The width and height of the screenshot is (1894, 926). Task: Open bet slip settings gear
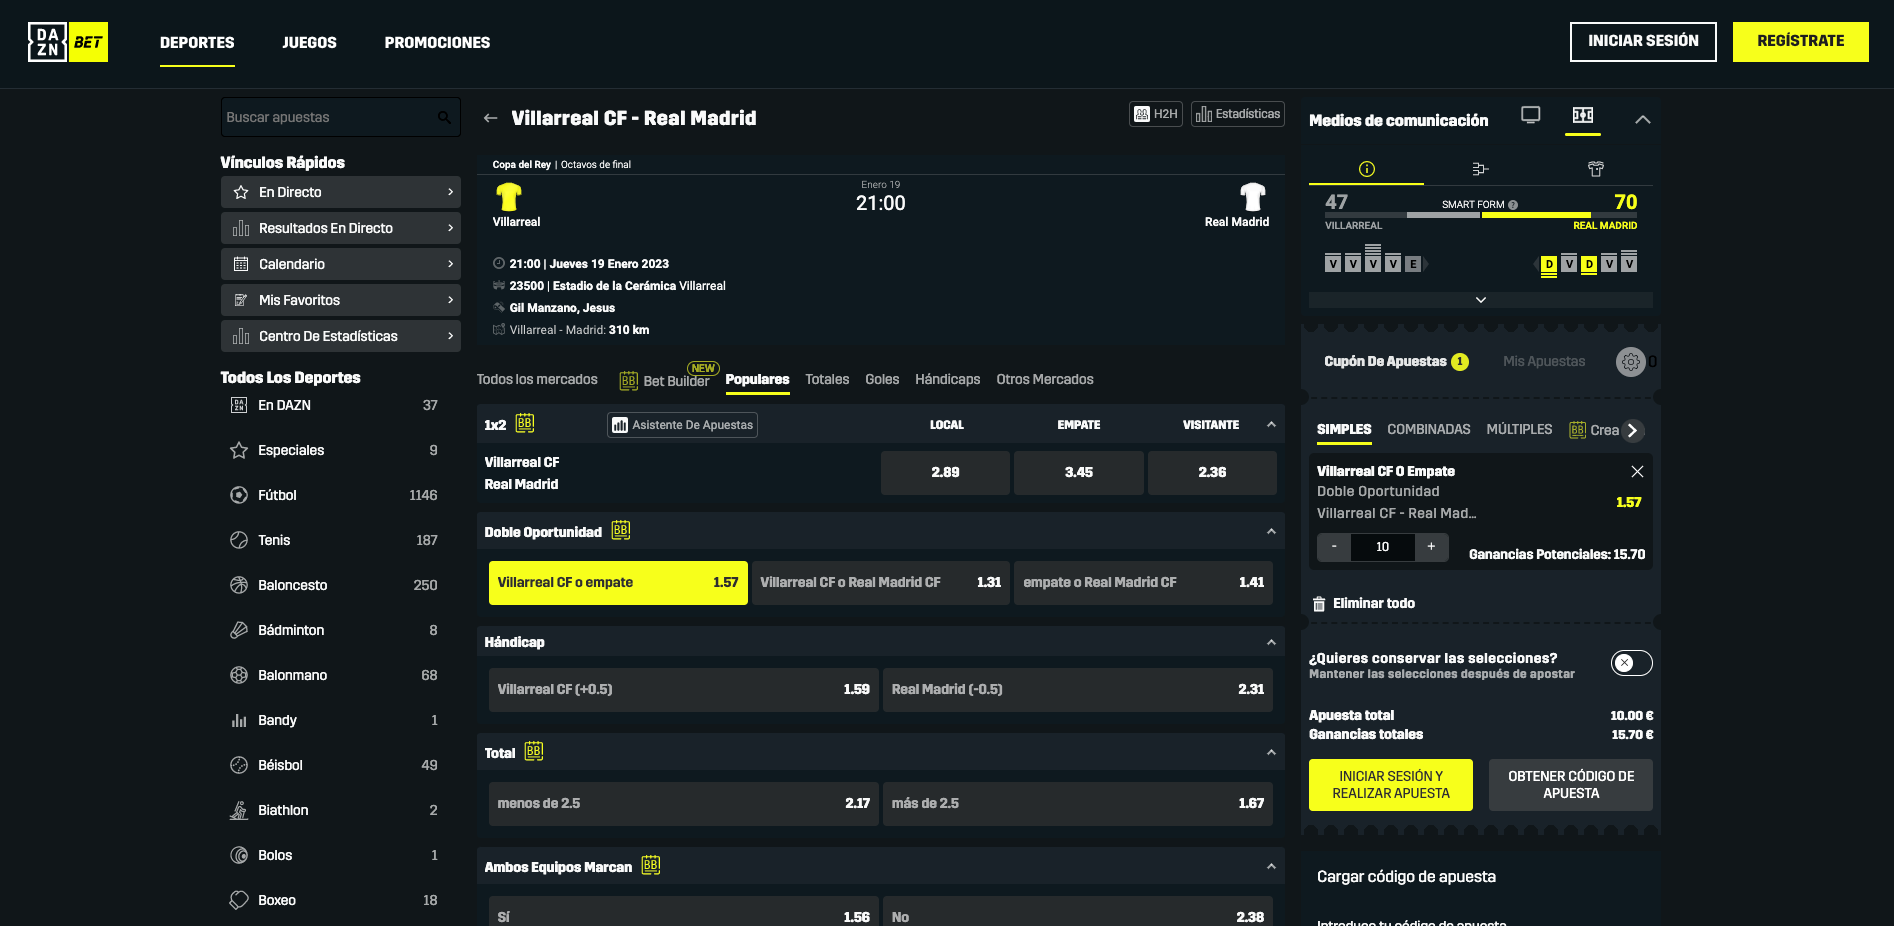(x=1631, y=362)
